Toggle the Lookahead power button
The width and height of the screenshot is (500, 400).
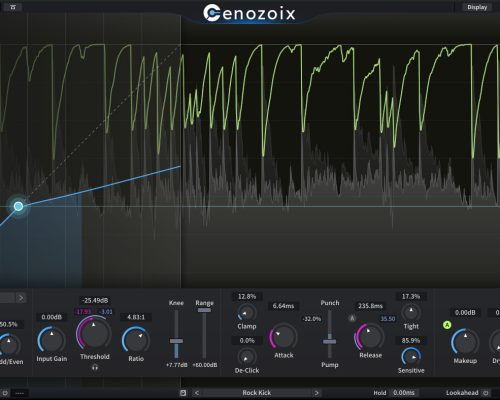pyautogui.click(x=486, y=393)
